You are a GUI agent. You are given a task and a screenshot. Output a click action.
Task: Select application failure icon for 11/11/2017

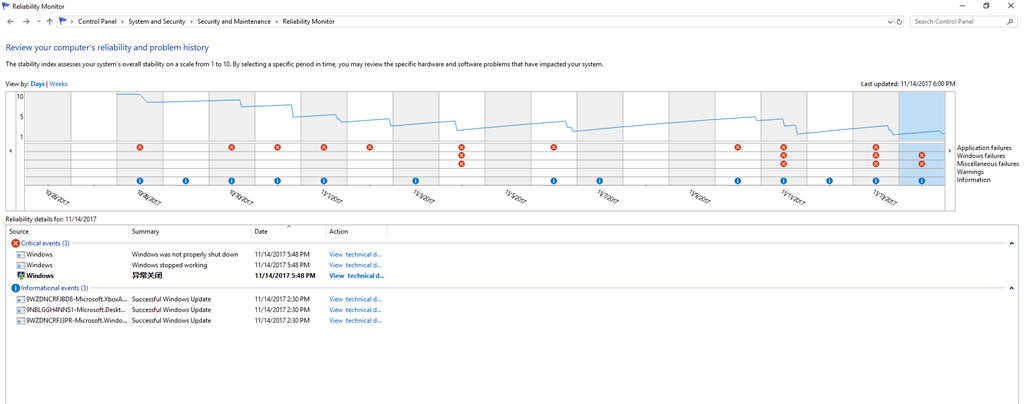point(784,148)
